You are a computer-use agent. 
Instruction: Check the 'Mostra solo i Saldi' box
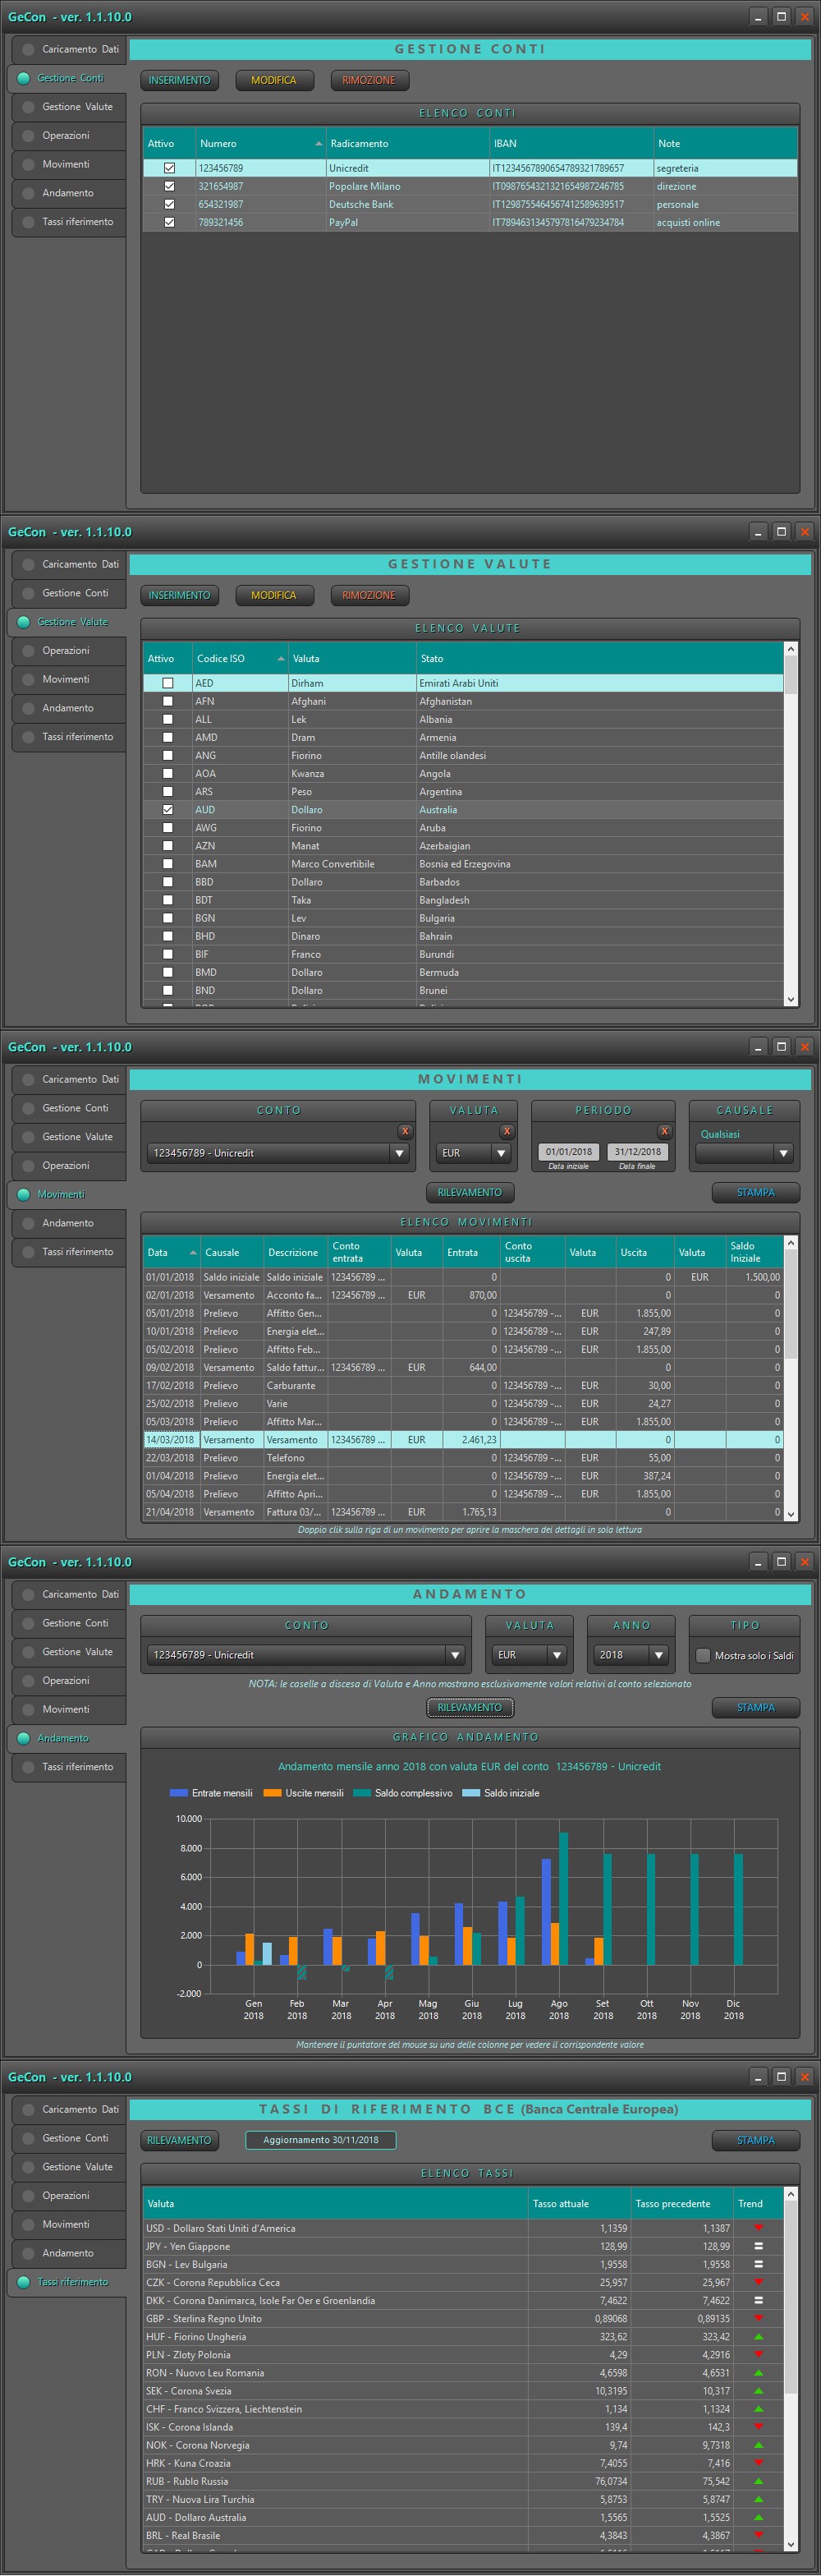coord(703,1655)
